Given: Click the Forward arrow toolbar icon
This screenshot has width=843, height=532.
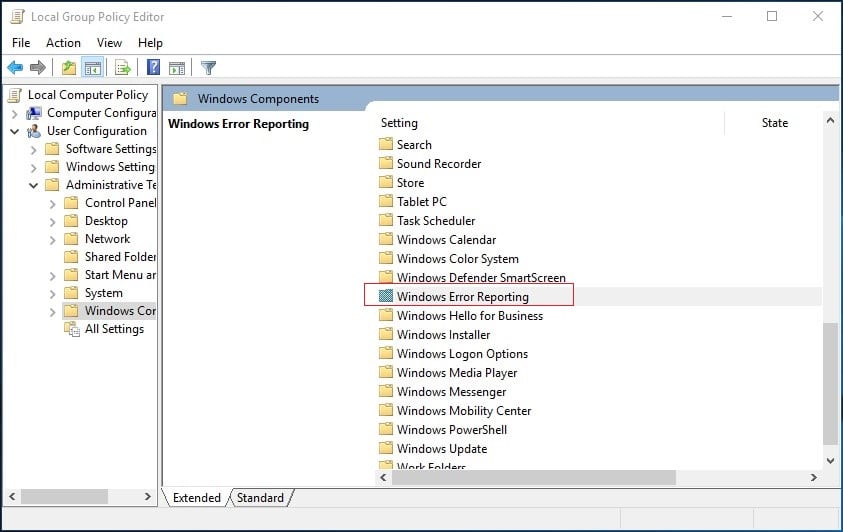Looking at the screenshot, I should pyautogui.click(x=38, y=68).
